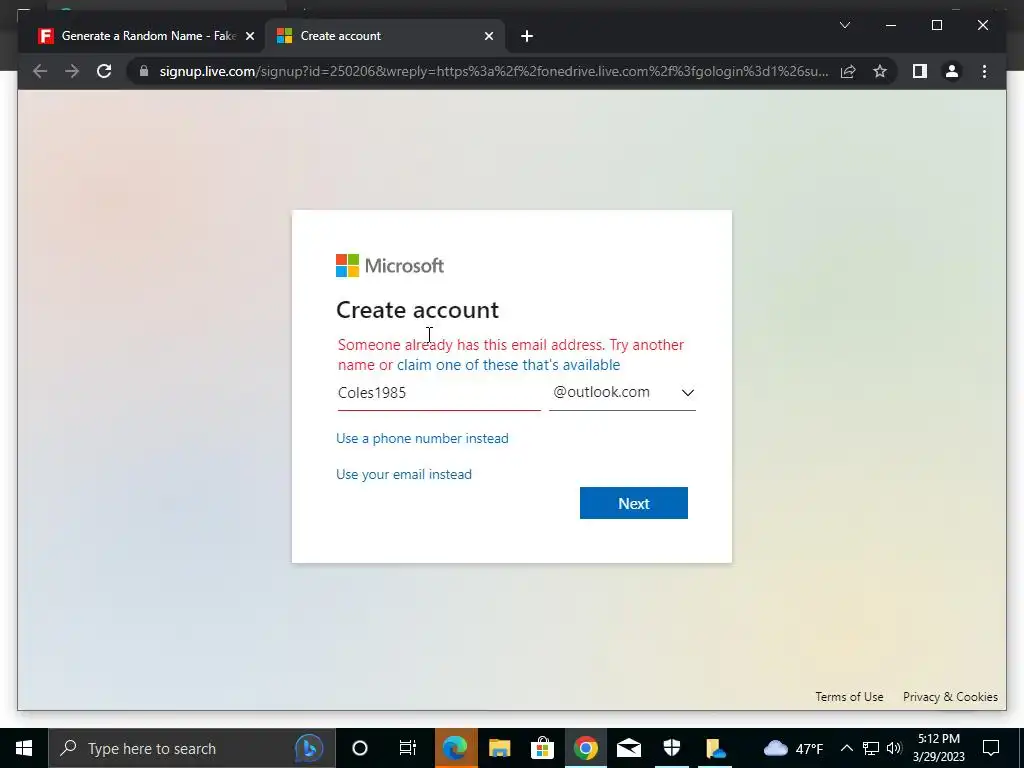Show hidden system tray icons
The image size is (1024, 768).
coord(846,748)
